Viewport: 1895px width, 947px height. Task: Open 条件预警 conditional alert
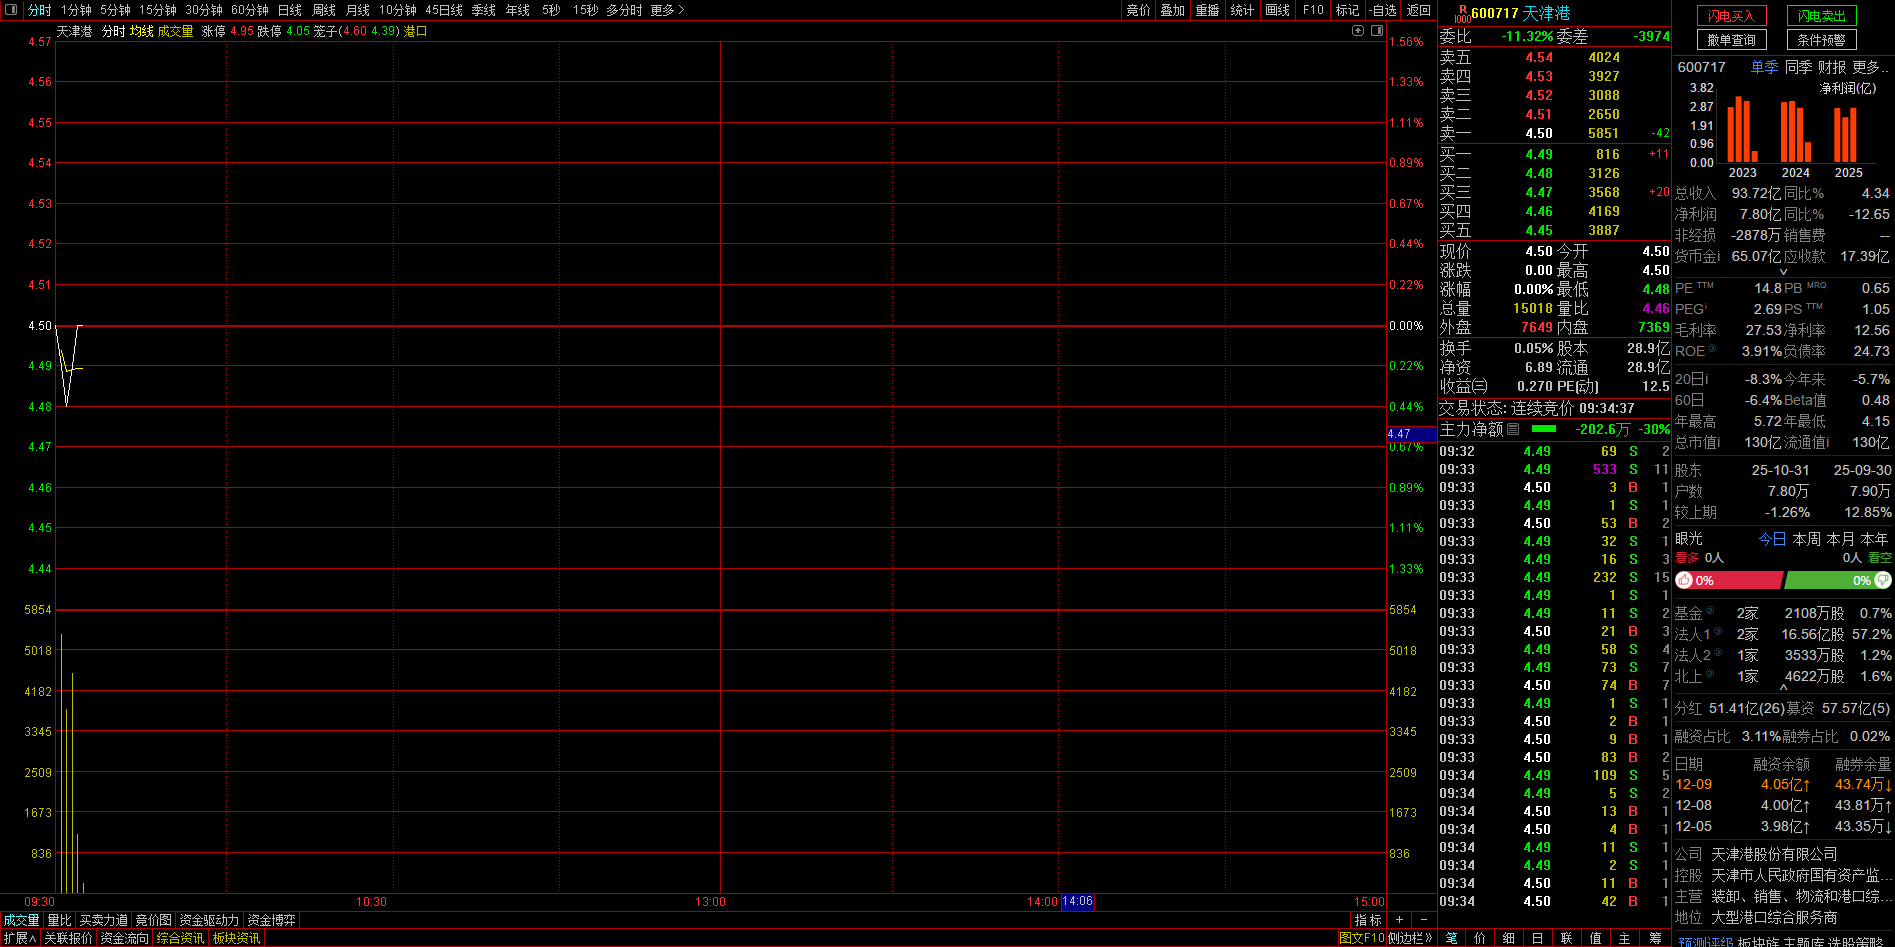[1822, 40]
